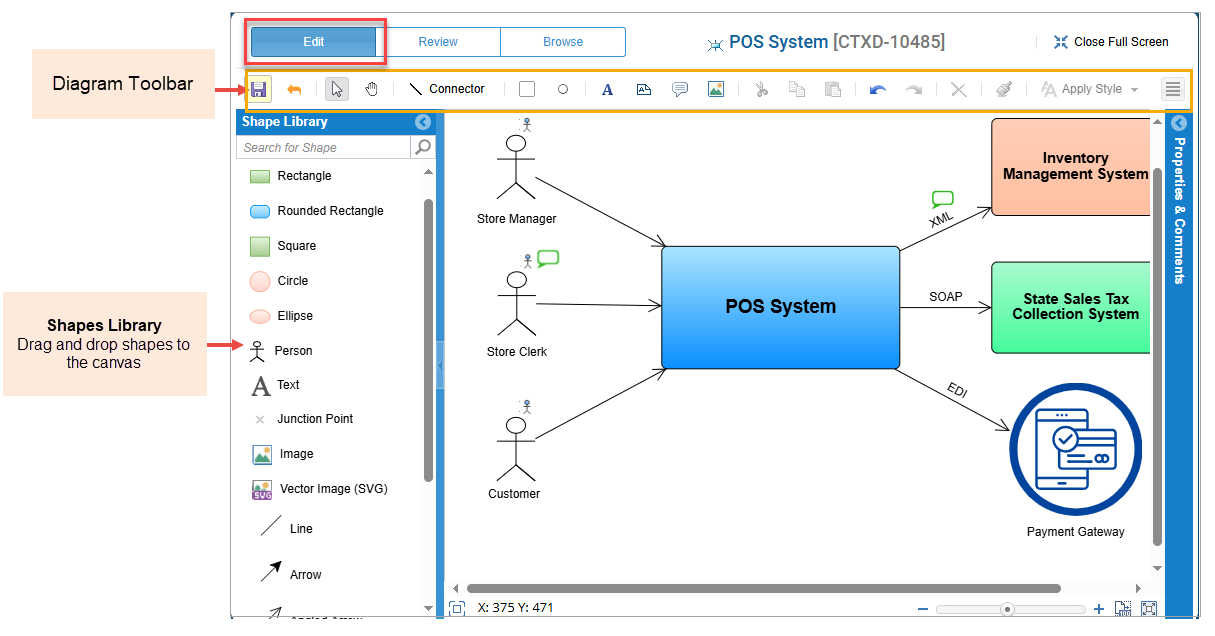Screen dimensions: 1215x636
Task: Click the canvas horizontal scrollbar
Action: coord(764,589)
